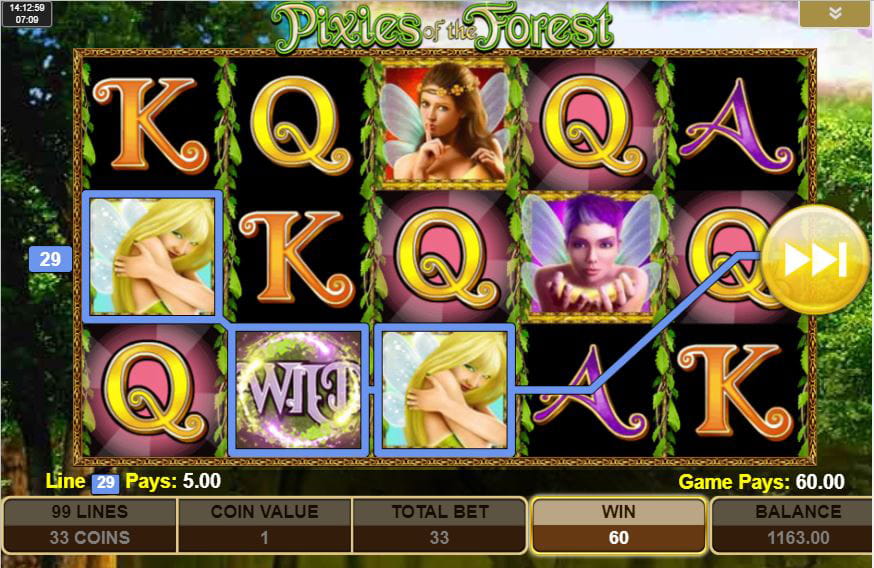Click the Total Bet display

point(440,525)
